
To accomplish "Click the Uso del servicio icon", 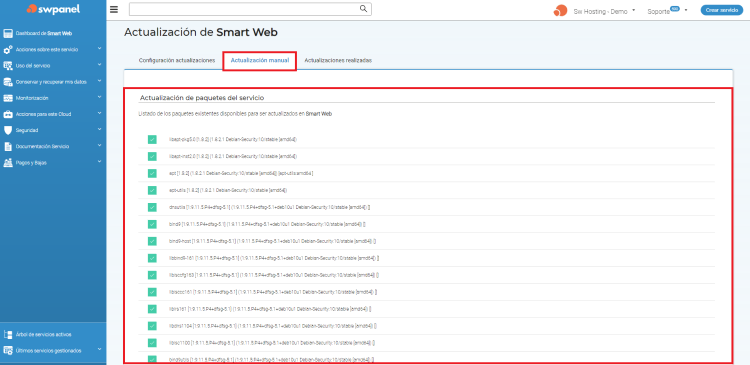I will (8, 66).
